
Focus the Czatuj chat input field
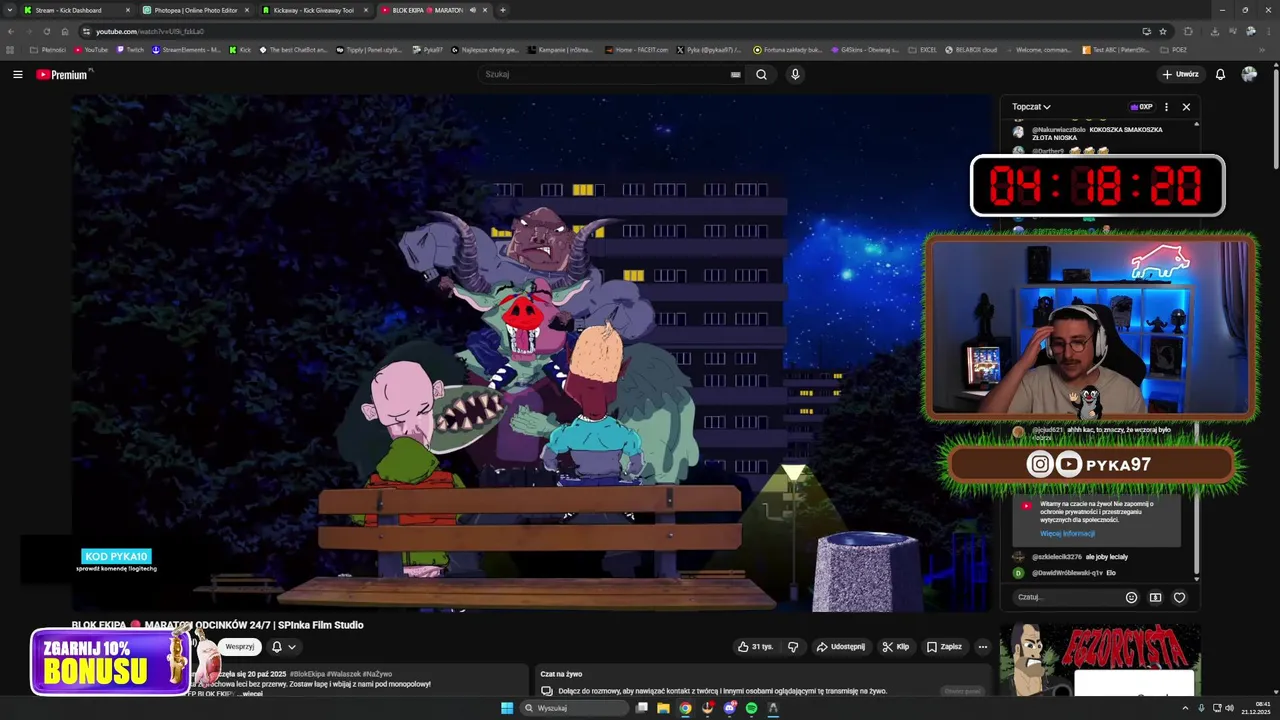(x=1065, y=597)
